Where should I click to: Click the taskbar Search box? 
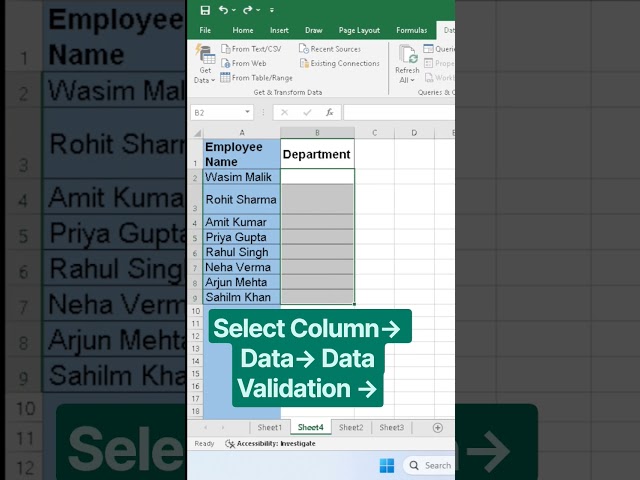pyautogui.click(x=429, y=465)
